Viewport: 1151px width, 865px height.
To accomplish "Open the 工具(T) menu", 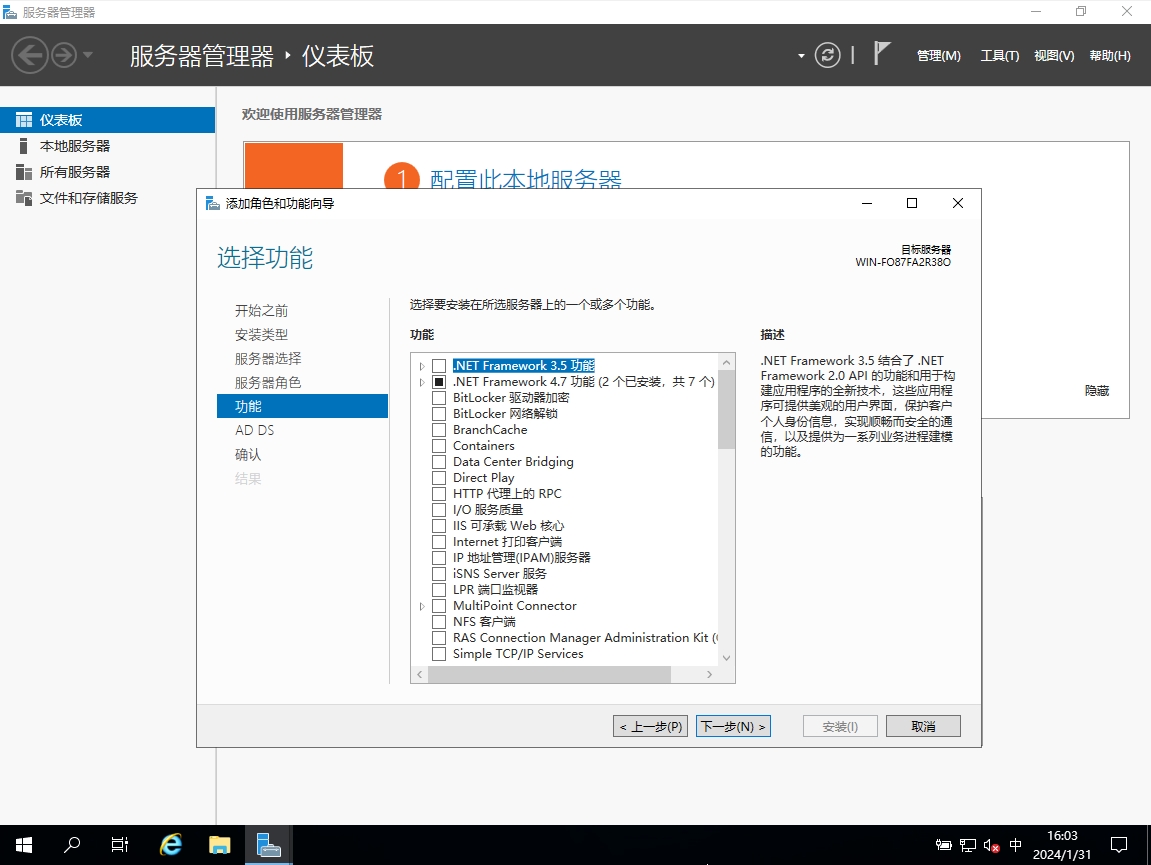I will click(999, 56).
